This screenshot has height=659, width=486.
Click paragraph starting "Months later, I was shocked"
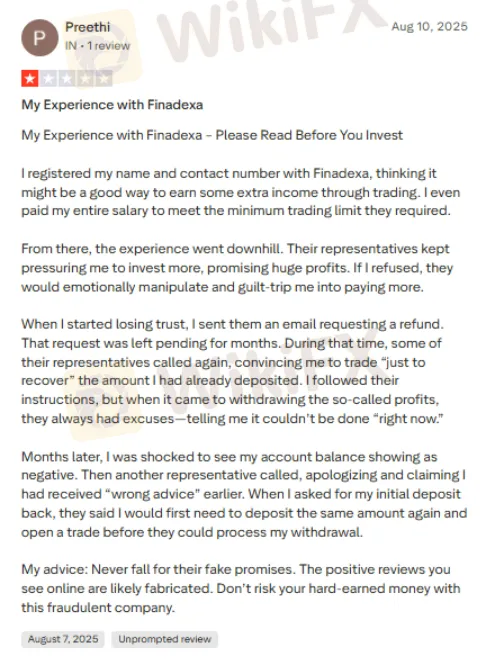tap(244, 494)
